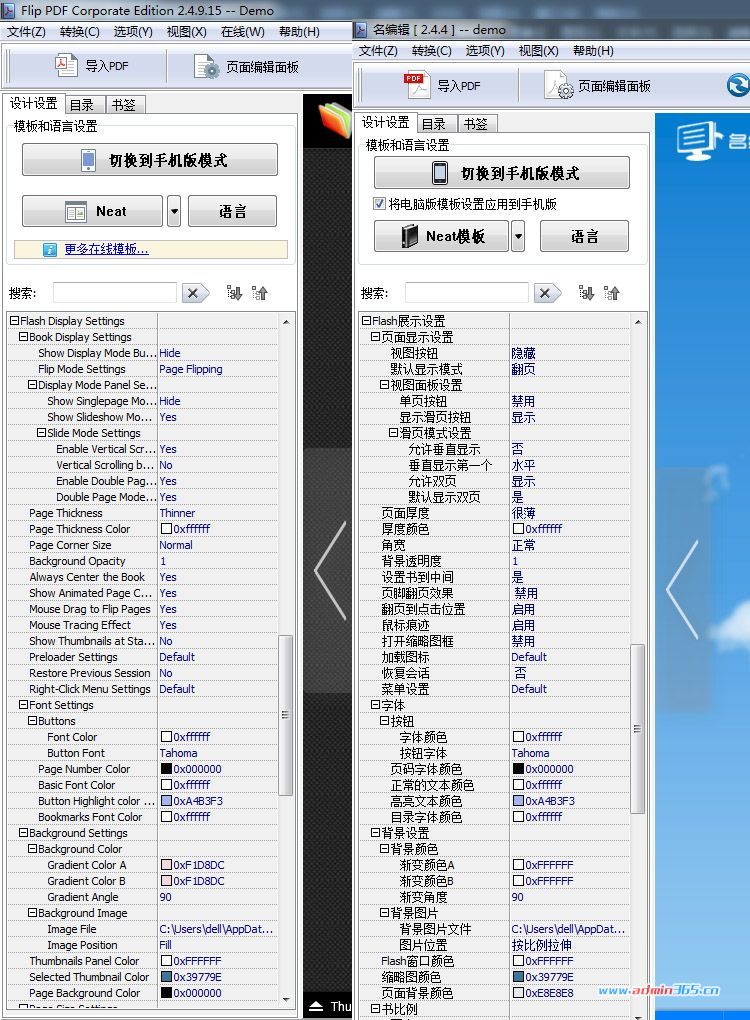Click collapse-all tree icon in Flip PDF window
This screenshot has width=750, height=1020.
[x=260, y=293]
